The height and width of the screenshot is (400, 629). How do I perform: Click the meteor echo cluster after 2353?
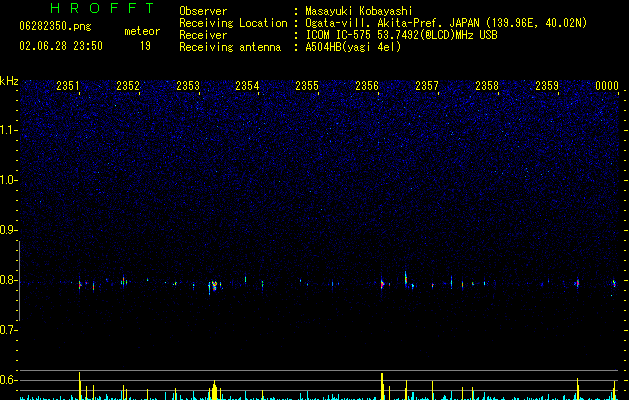click(x=215, y=286)
